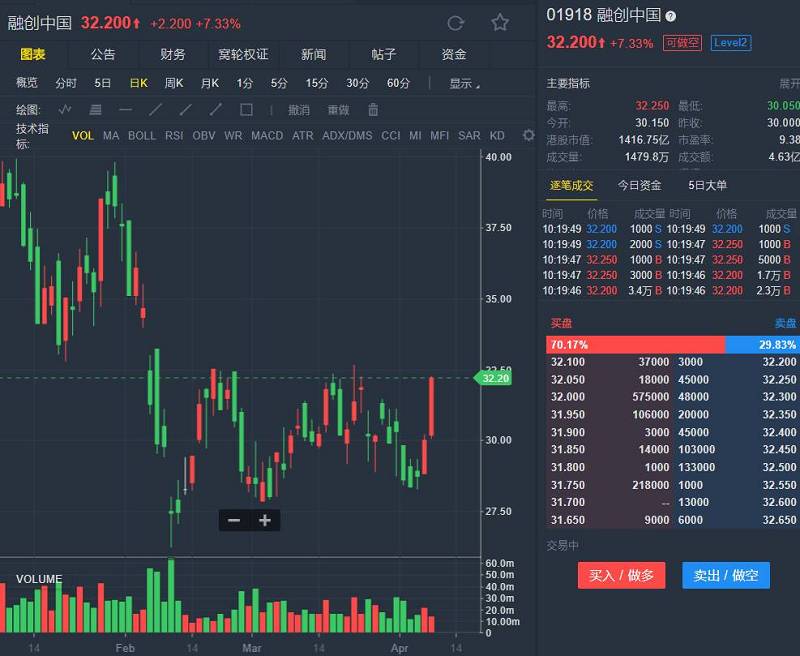800x656 pixels.
Task: Enable the MI indicator
Action: coord(415,136)
